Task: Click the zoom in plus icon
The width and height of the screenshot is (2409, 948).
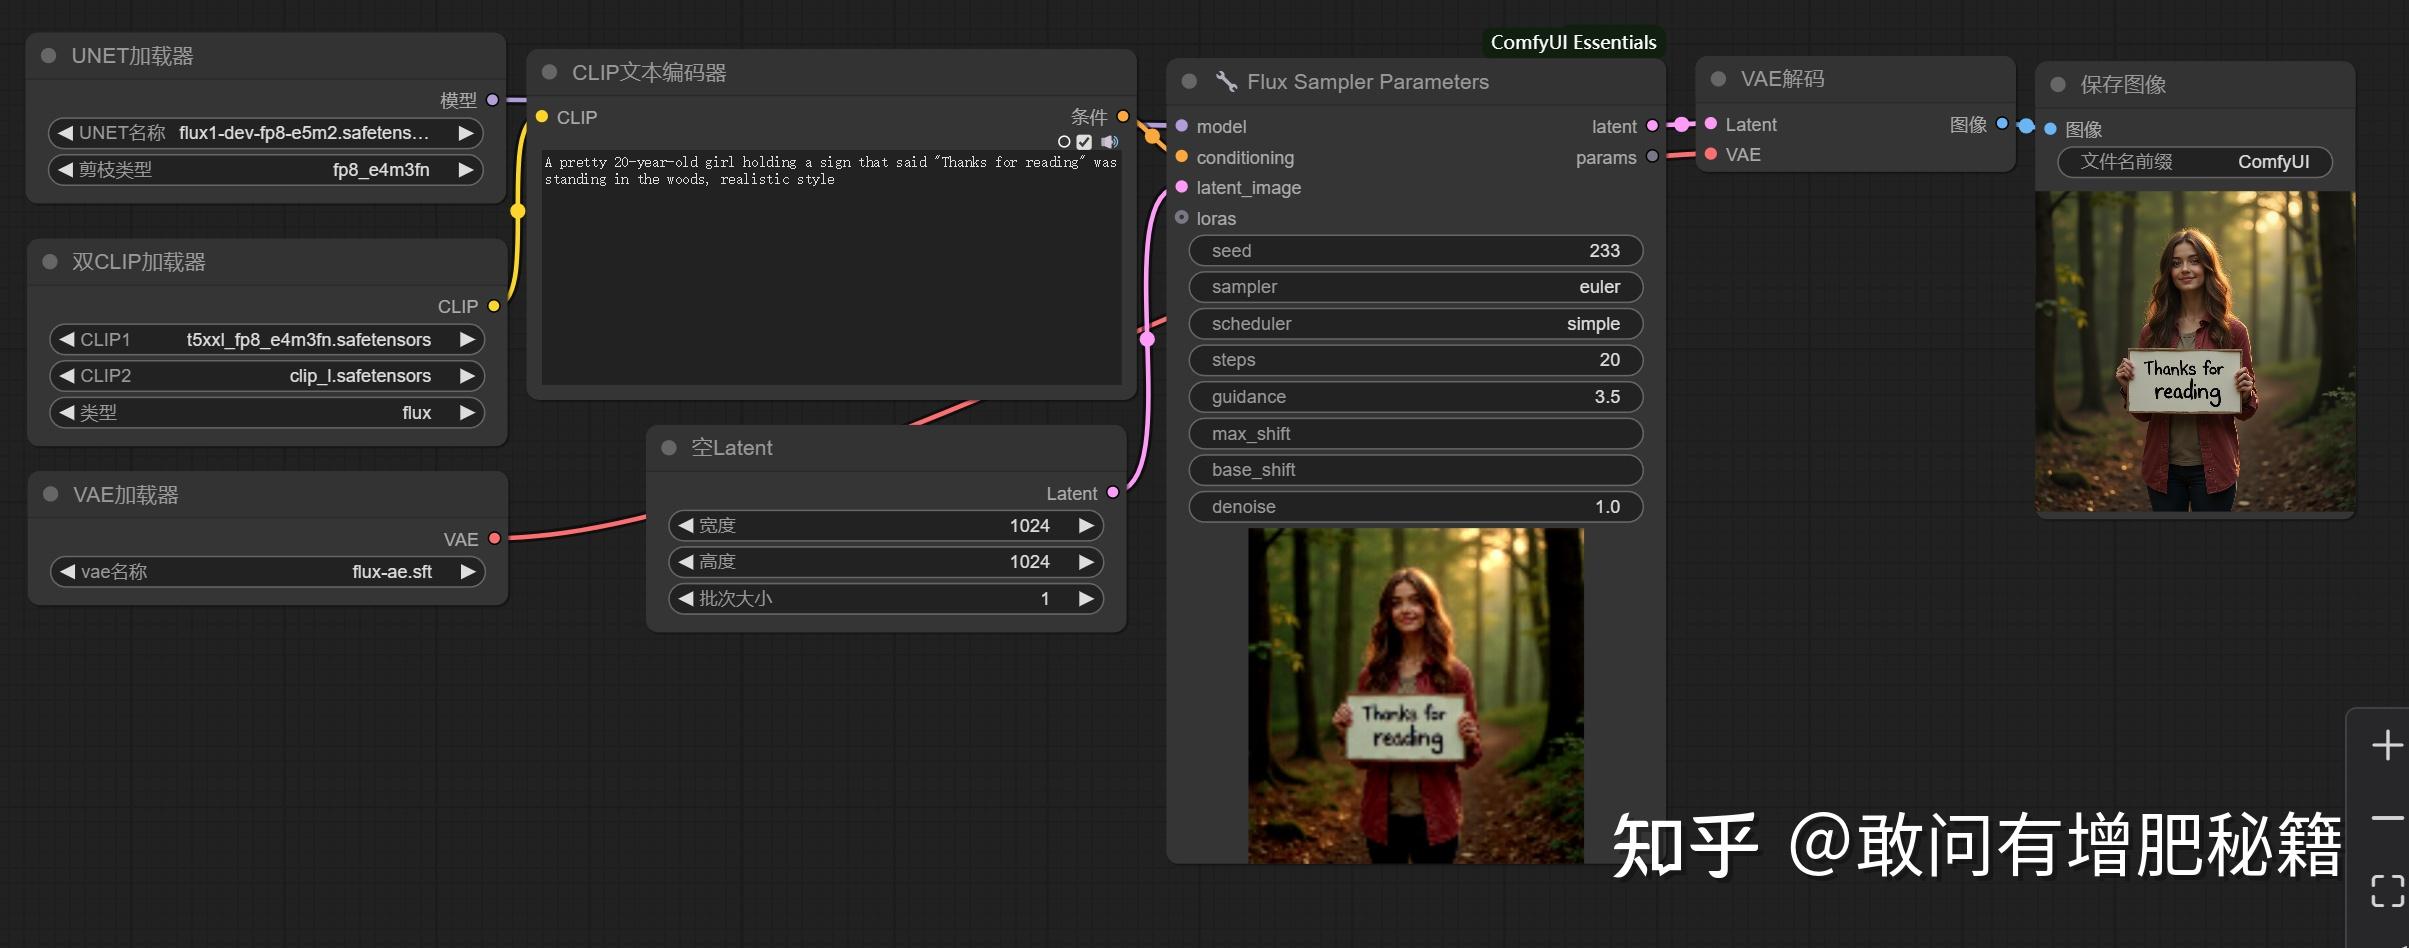Action: pos(2387,745)
